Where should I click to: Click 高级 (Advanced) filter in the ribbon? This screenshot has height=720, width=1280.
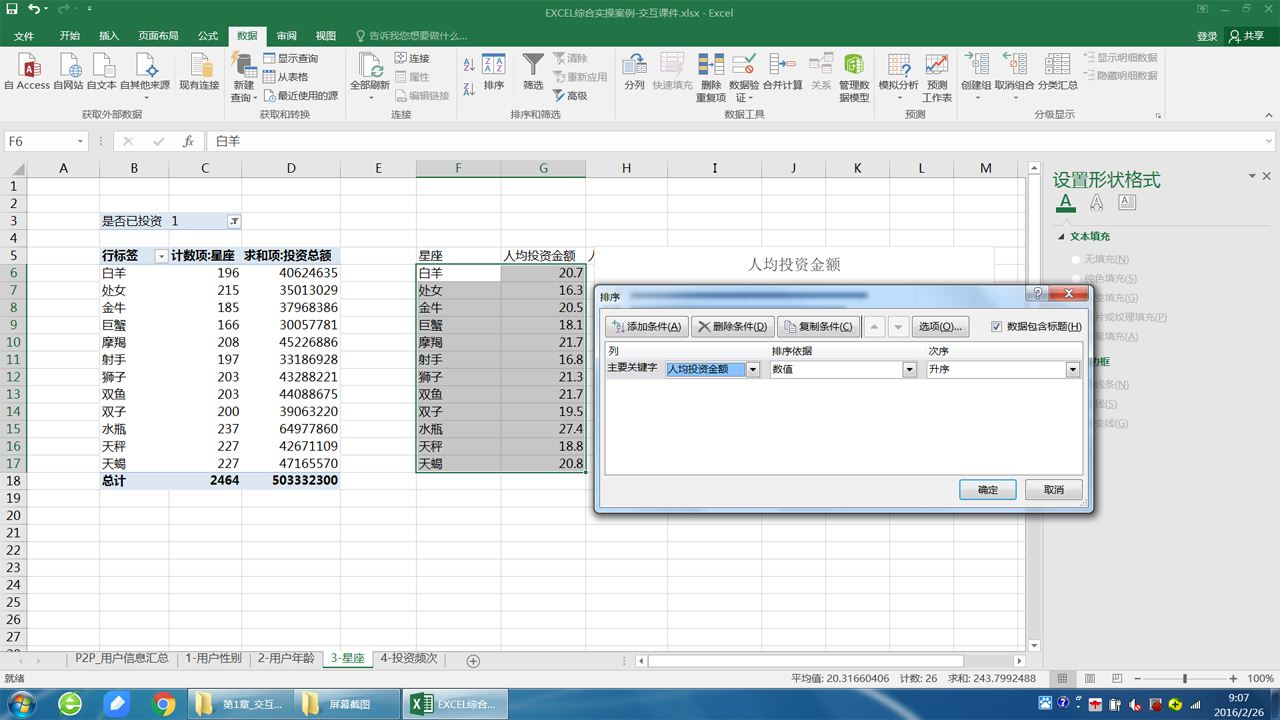pyautogui.click(x=569, y=96)
